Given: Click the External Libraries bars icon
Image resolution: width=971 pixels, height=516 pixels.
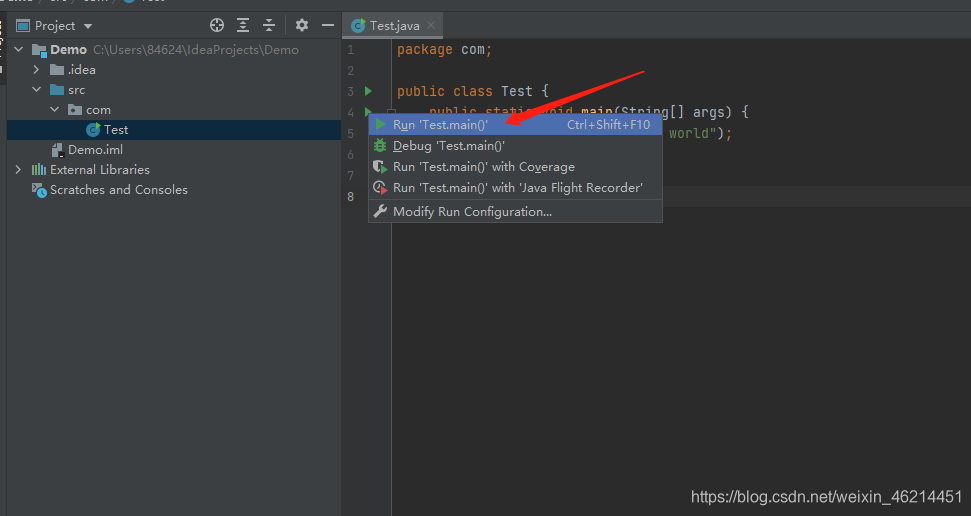Looking at the screenshot, I should [39, 169].
